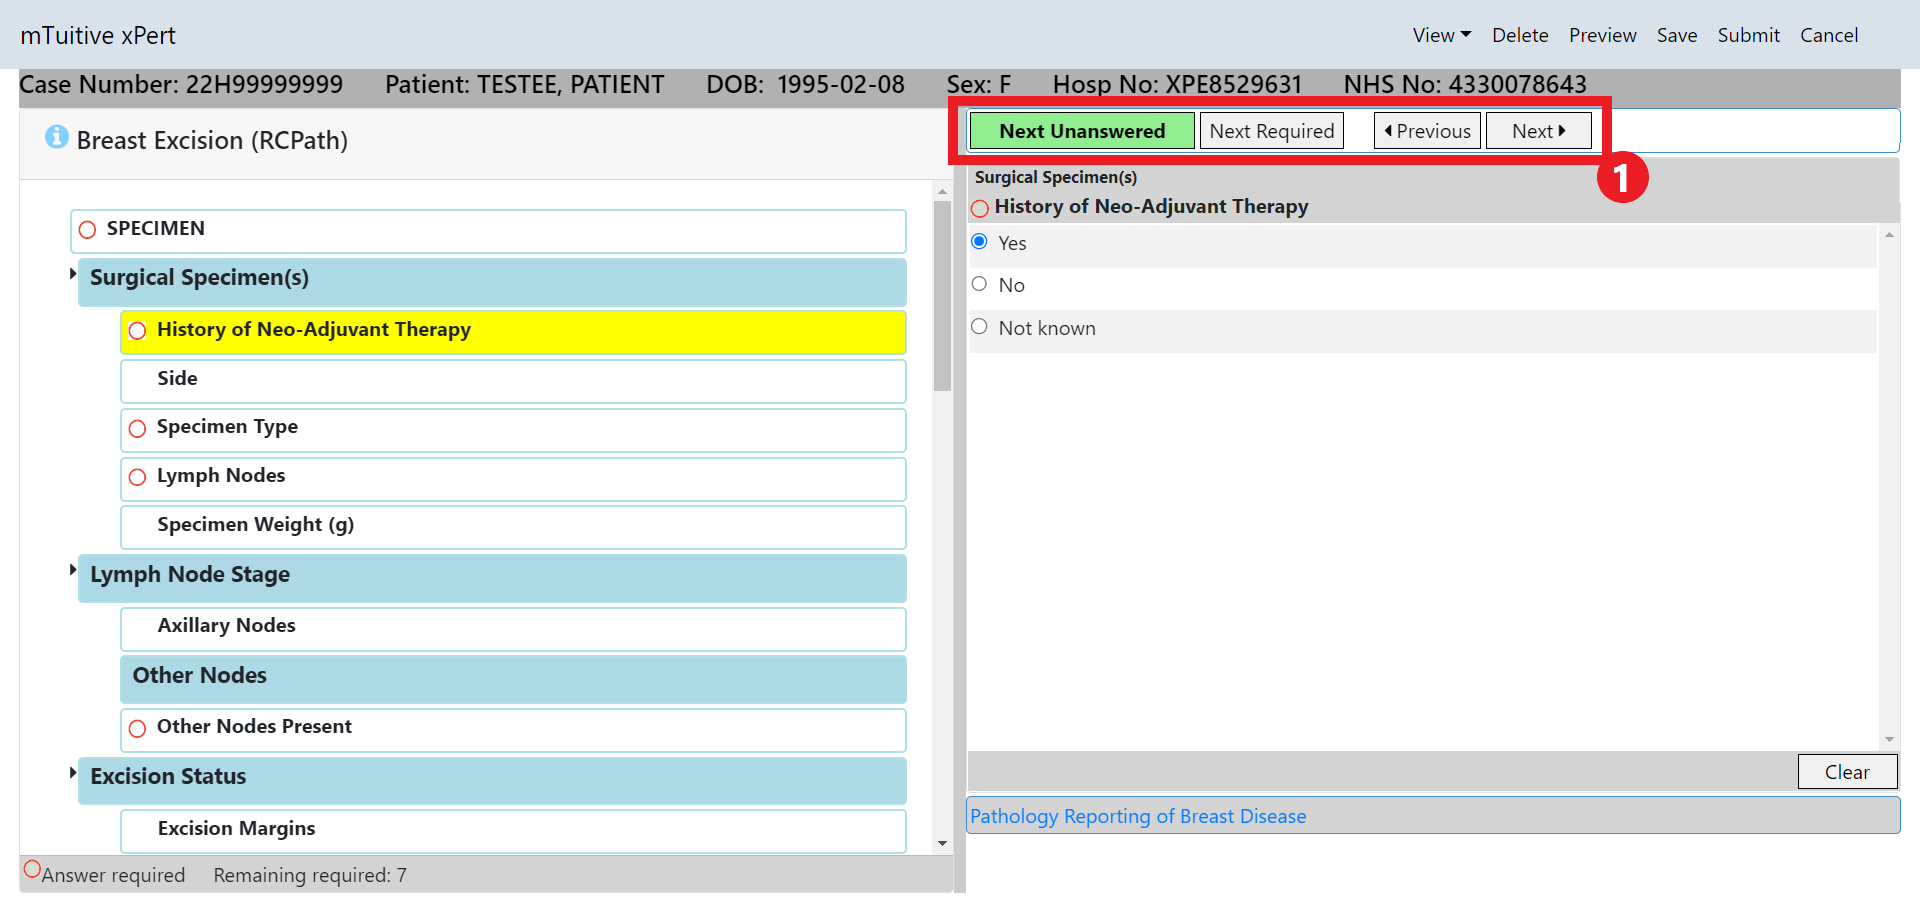1920x898 pixels.
Task: Collapse the Surgical Specimen(s) section arrow
Action: pyautogui.click(x=72, y=273)
